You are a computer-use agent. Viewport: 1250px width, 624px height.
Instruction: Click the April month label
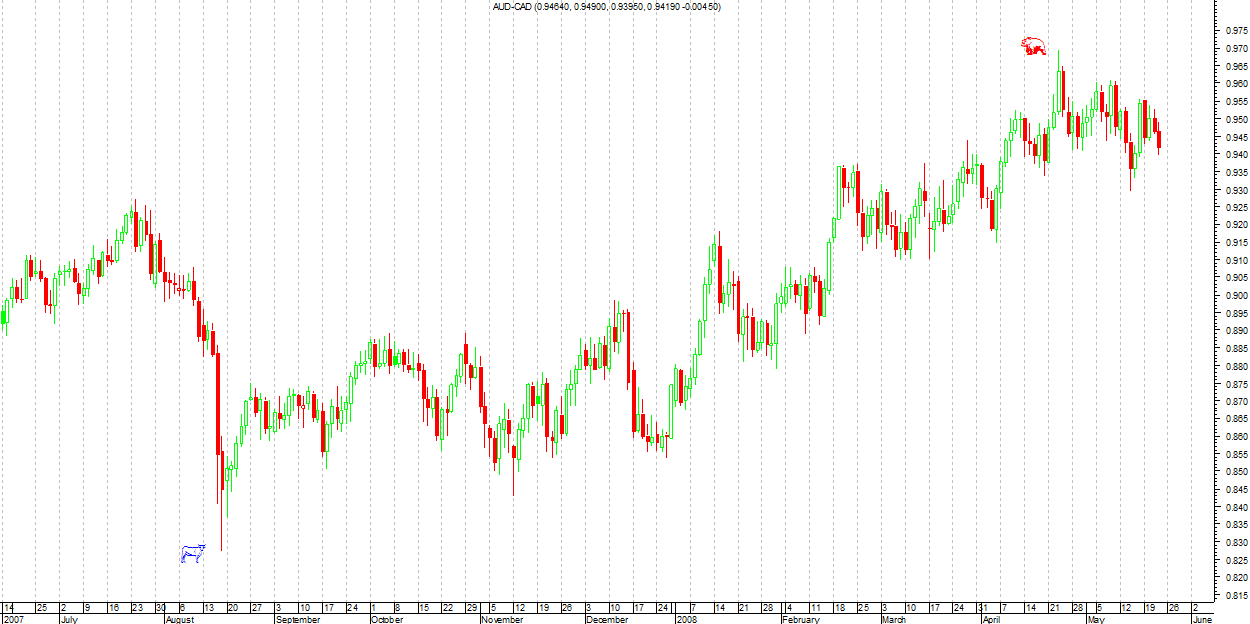[989, 619]
